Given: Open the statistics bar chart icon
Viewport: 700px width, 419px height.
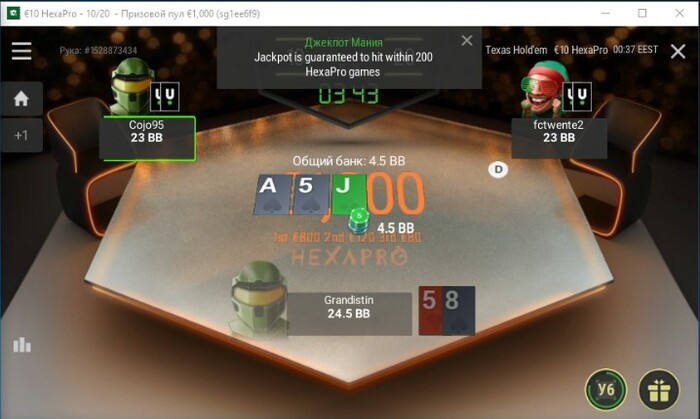Looking at the screenshot, I should [x=22, y=345].
